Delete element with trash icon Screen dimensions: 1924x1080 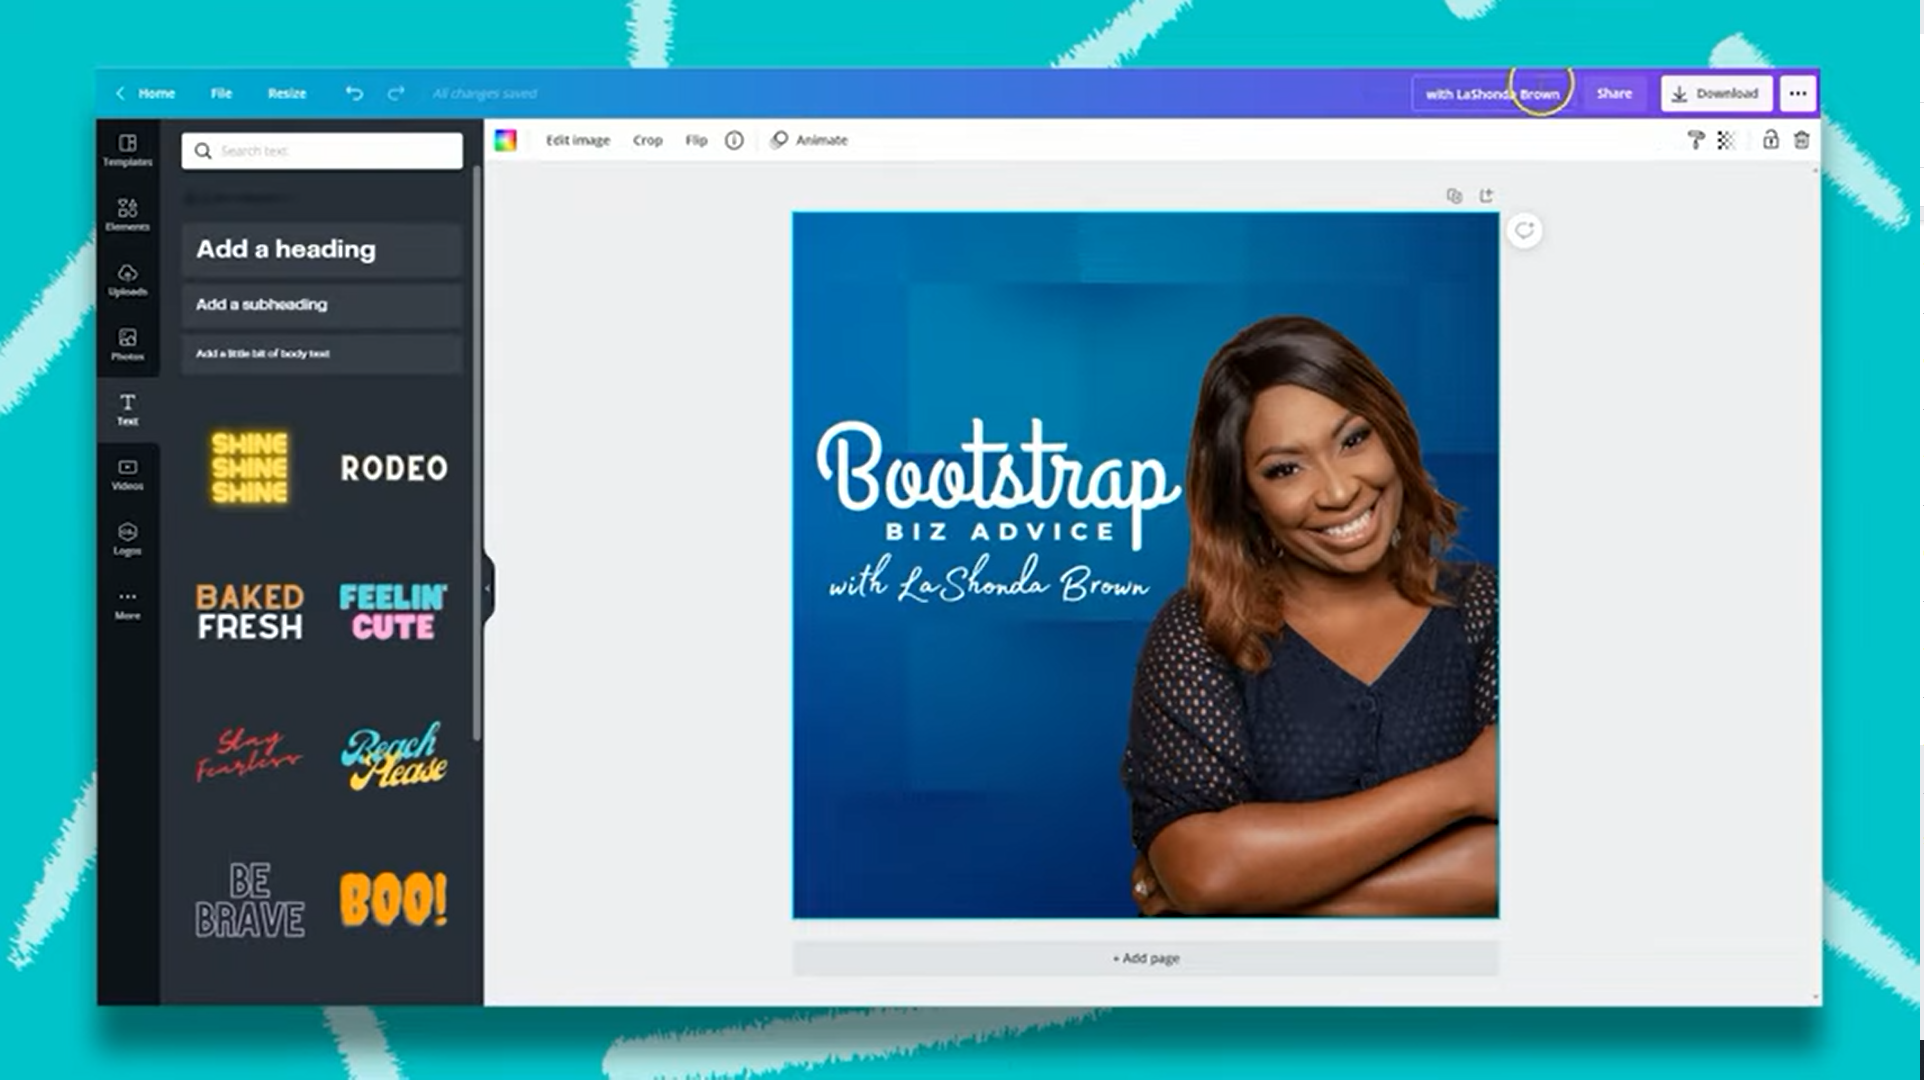click(x=1802, y=140)
